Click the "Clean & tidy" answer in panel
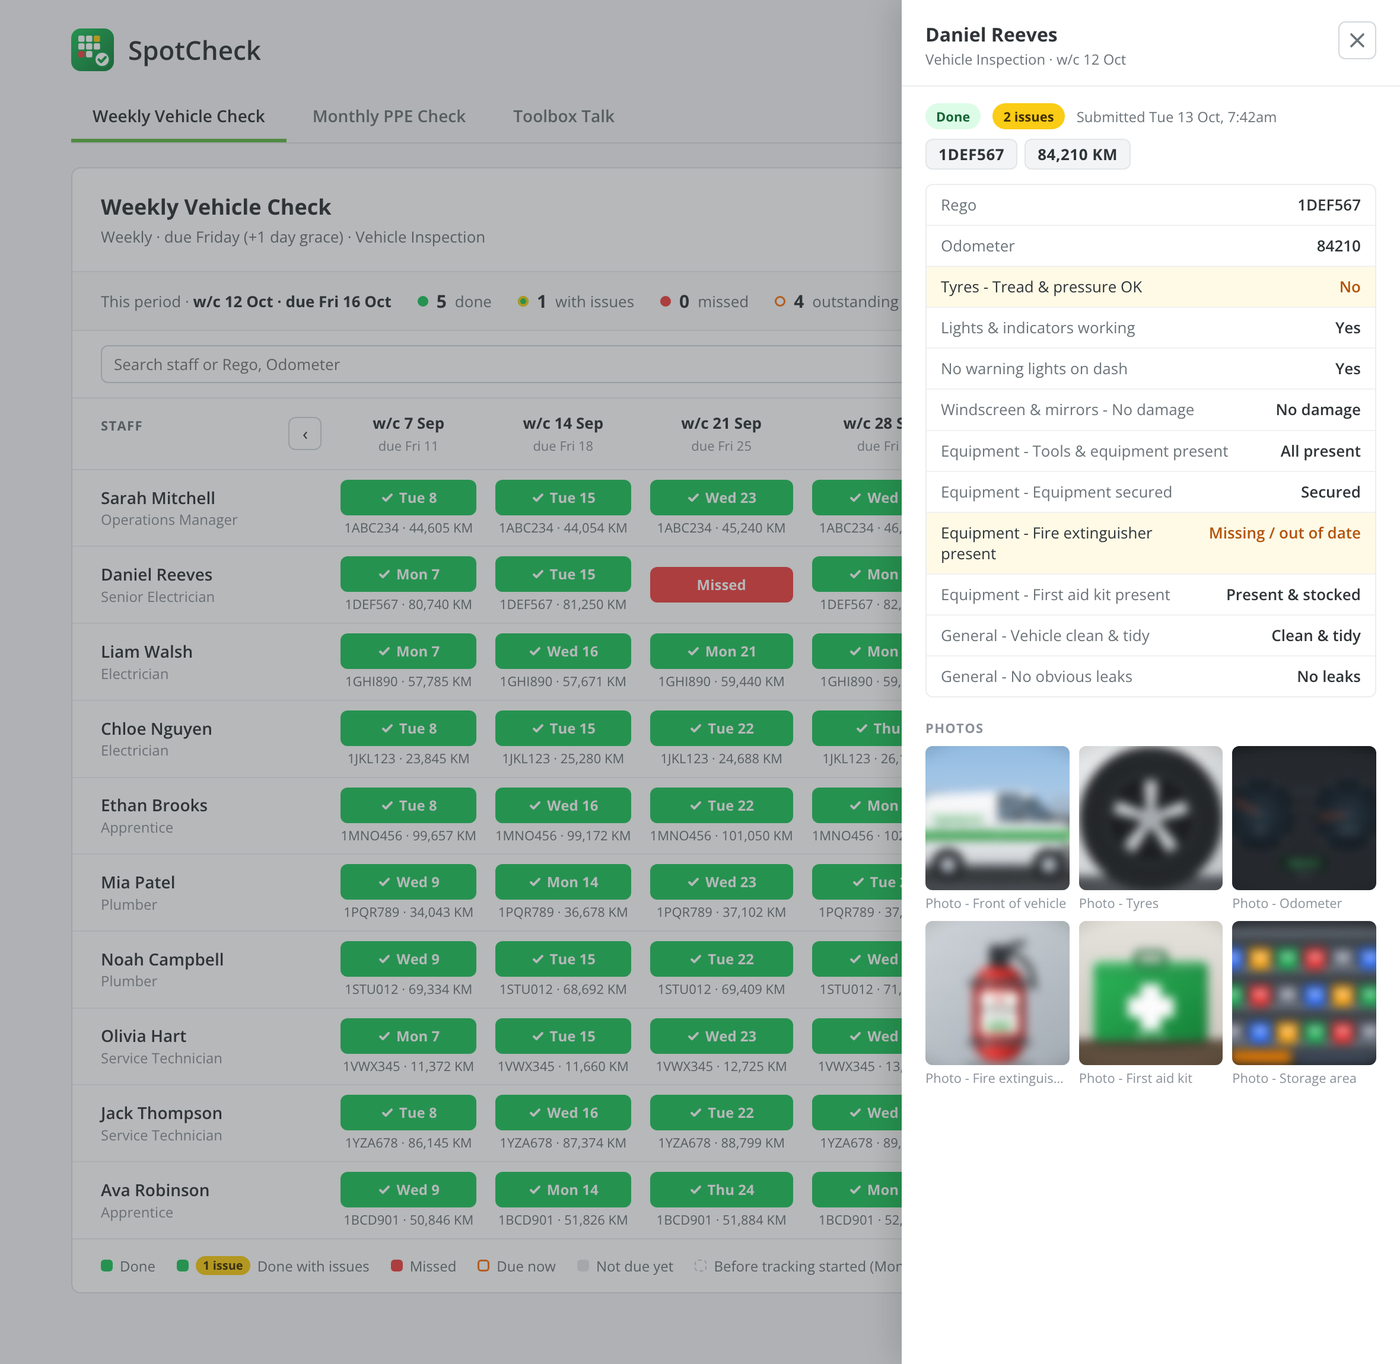This screenshot has width=1400, height=1364. (x=1316, y=636)
